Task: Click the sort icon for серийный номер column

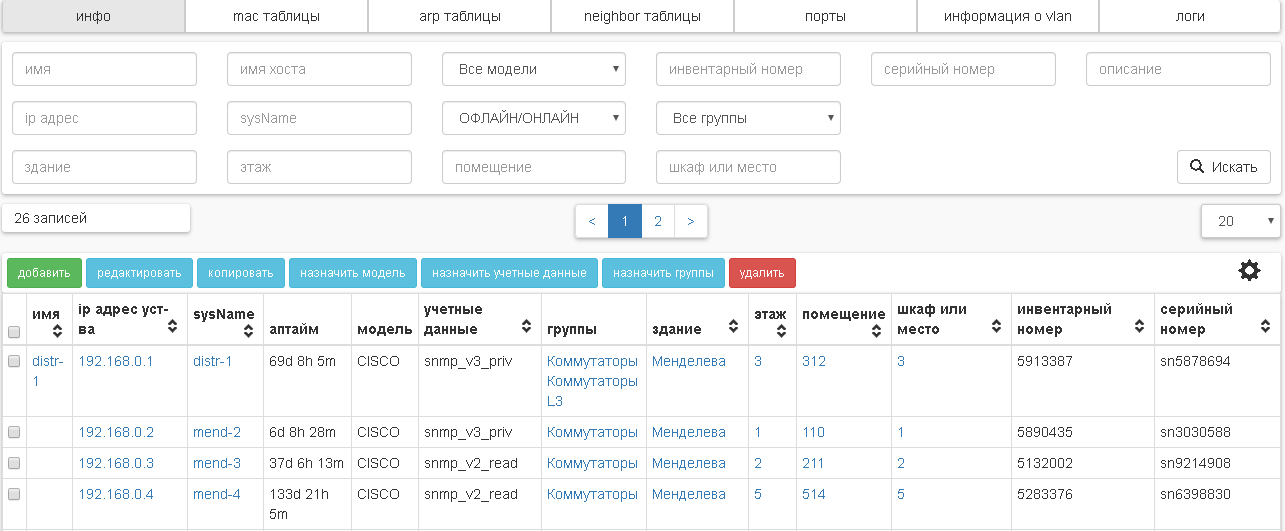Action: coord(1266,326)
